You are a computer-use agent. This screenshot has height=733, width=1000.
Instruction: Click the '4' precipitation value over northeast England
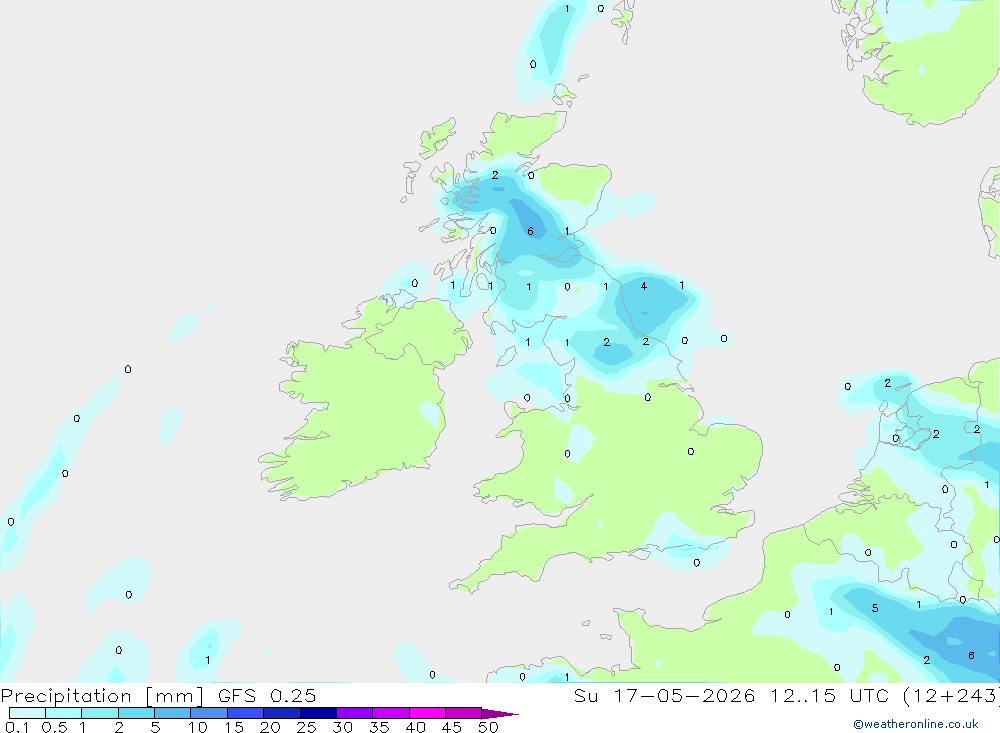[643, 286]
